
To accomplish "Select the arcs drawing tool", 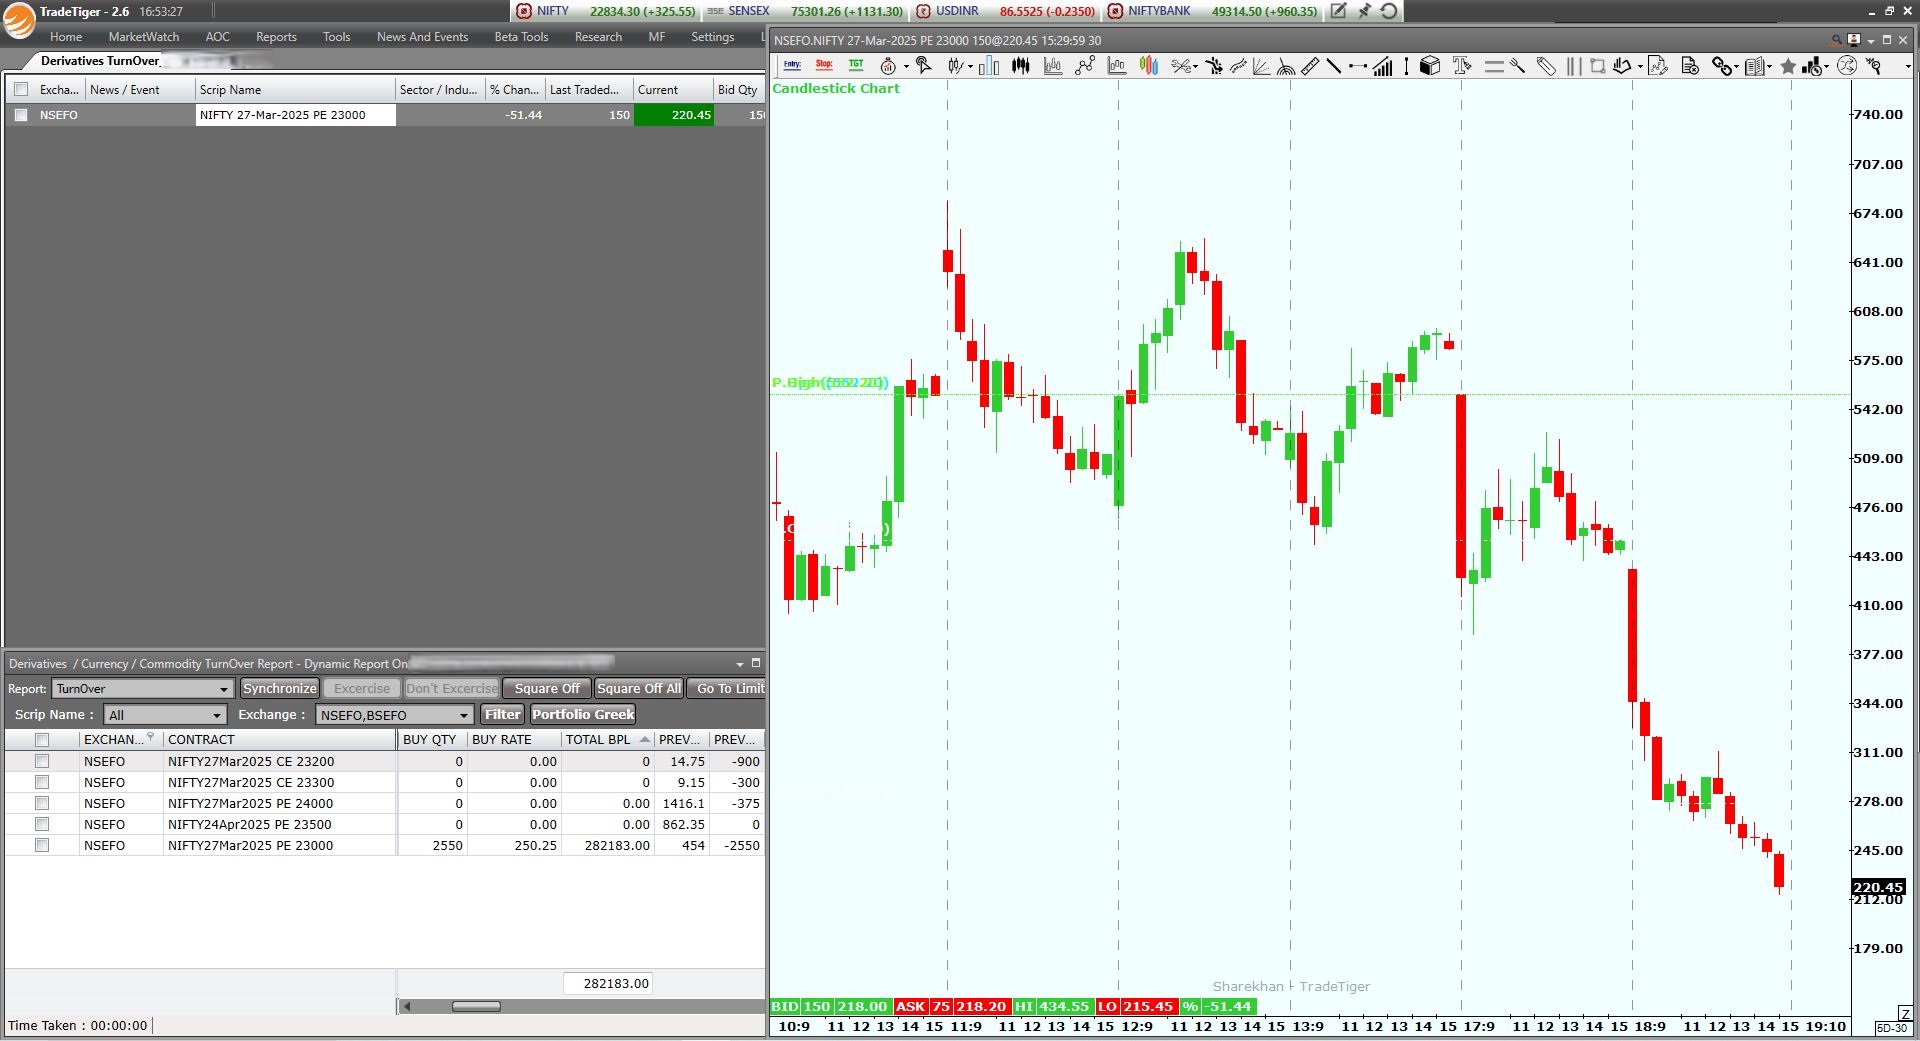I will (1286, 66).
